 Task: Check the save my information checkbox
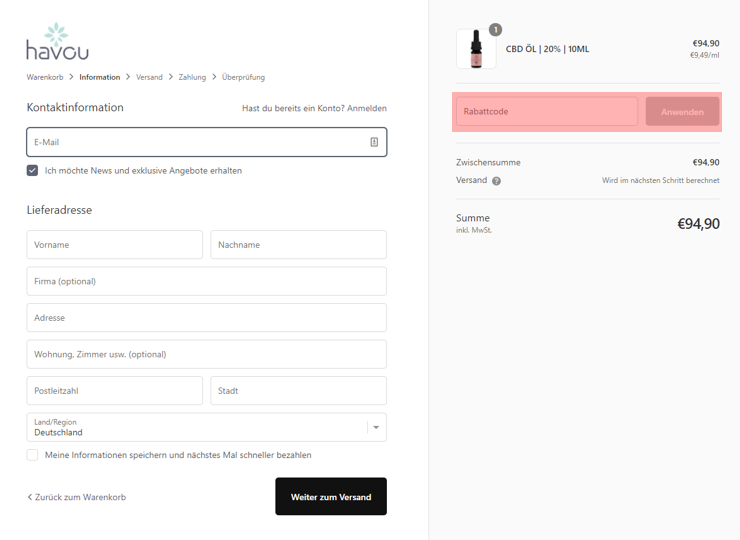coord(32,455)
